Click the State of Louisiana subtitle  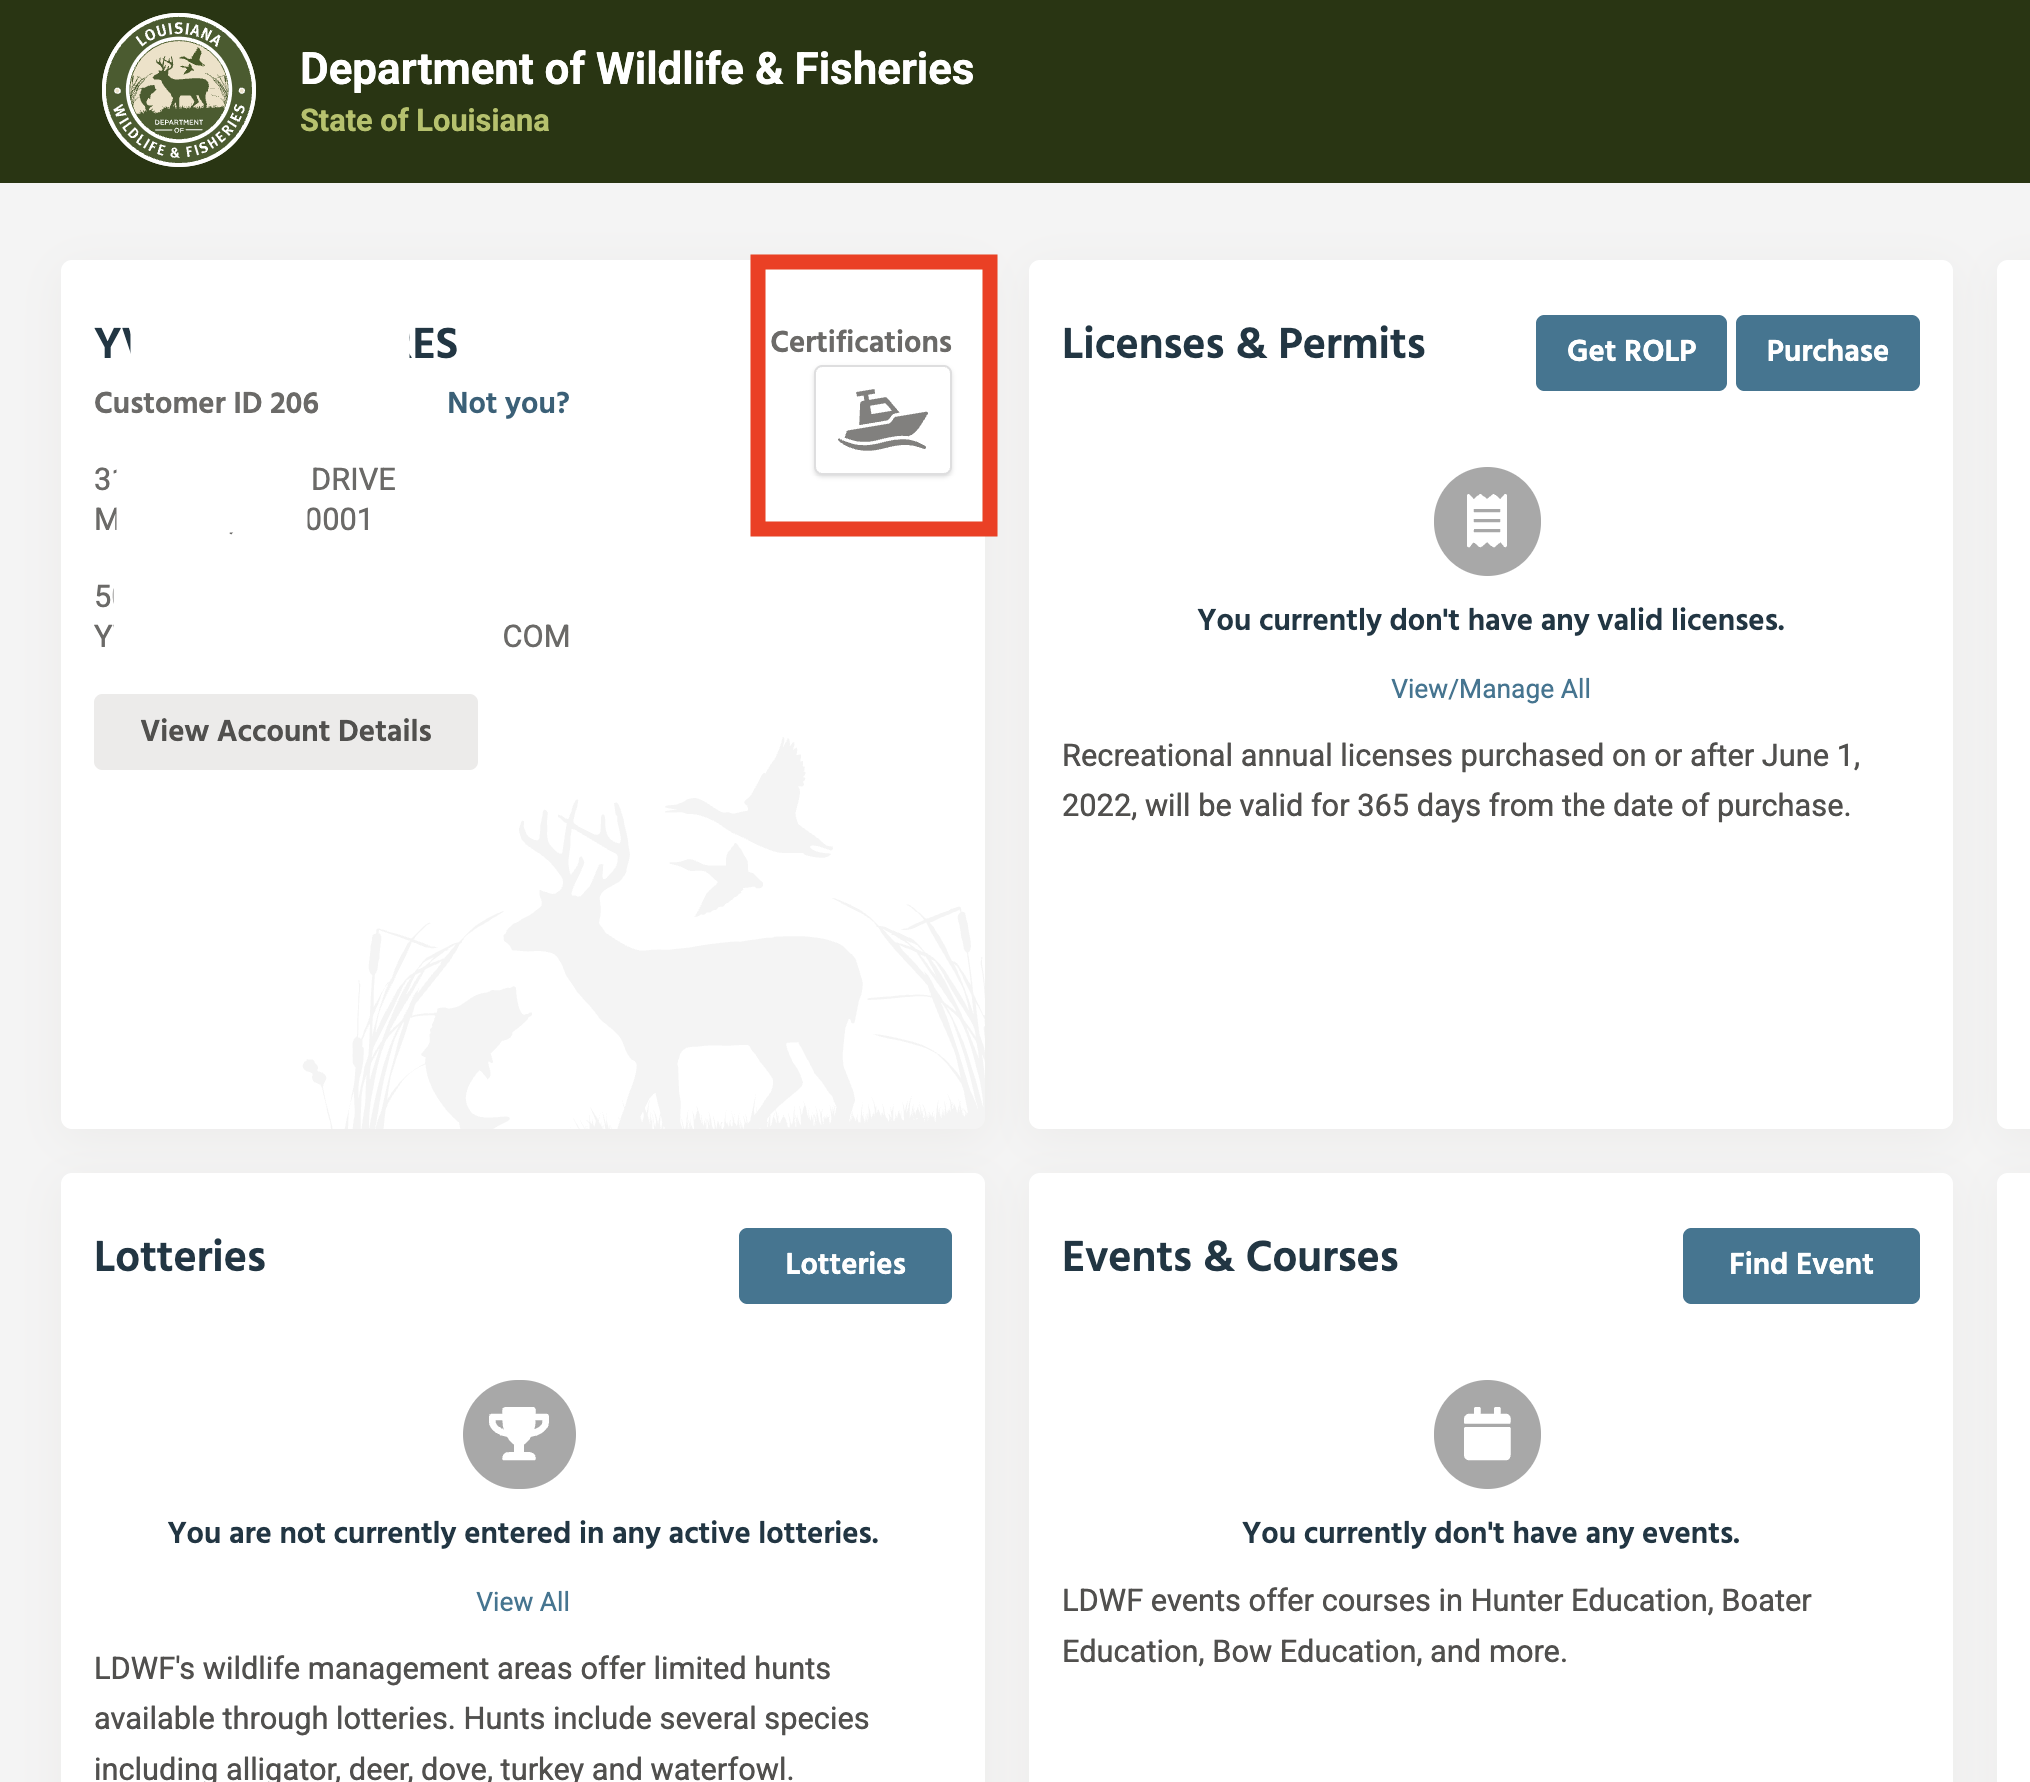click(x=424, y=121)
